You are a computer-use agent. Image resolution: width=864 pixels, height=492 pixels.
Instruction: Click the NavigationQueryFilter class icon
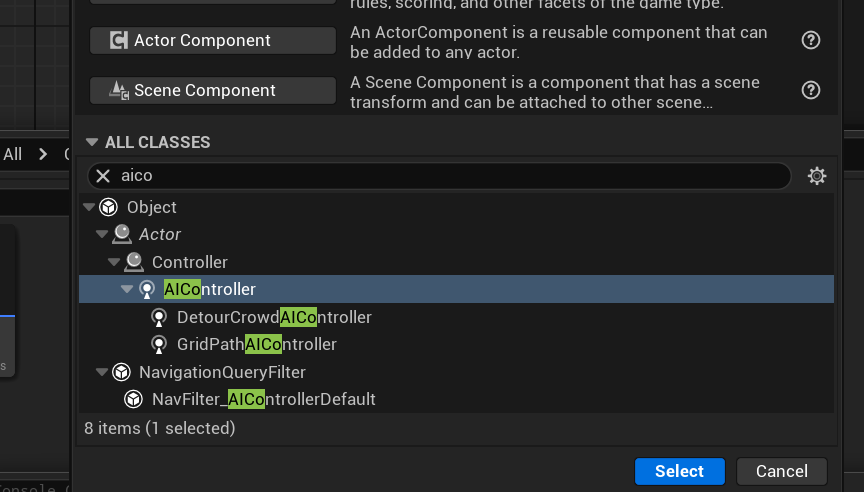[x=121, y=372]
